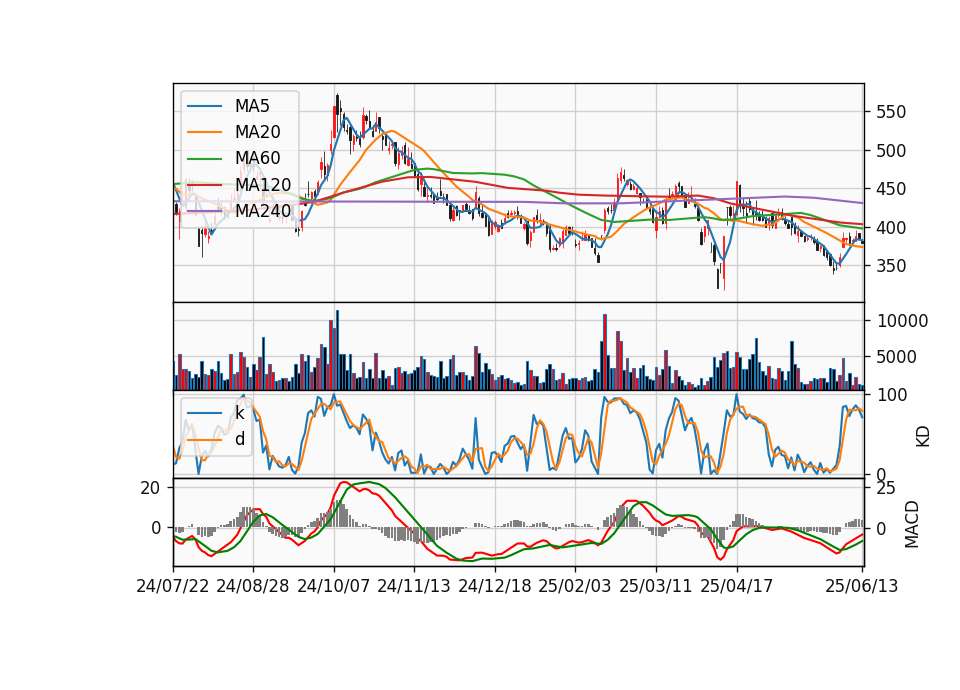Click the 25/04/17 date tick label

coord(737,586)
